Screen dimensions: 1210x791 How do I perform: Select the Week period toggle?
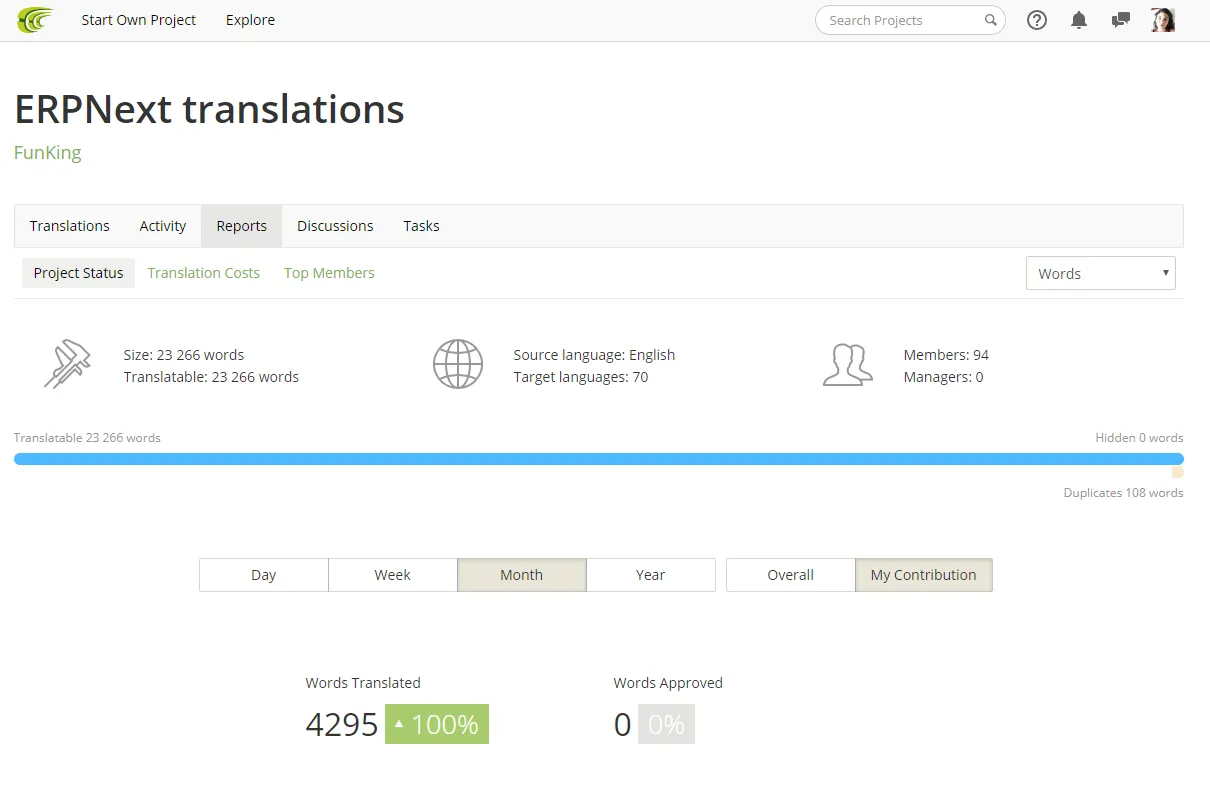[x=393, y=575]
